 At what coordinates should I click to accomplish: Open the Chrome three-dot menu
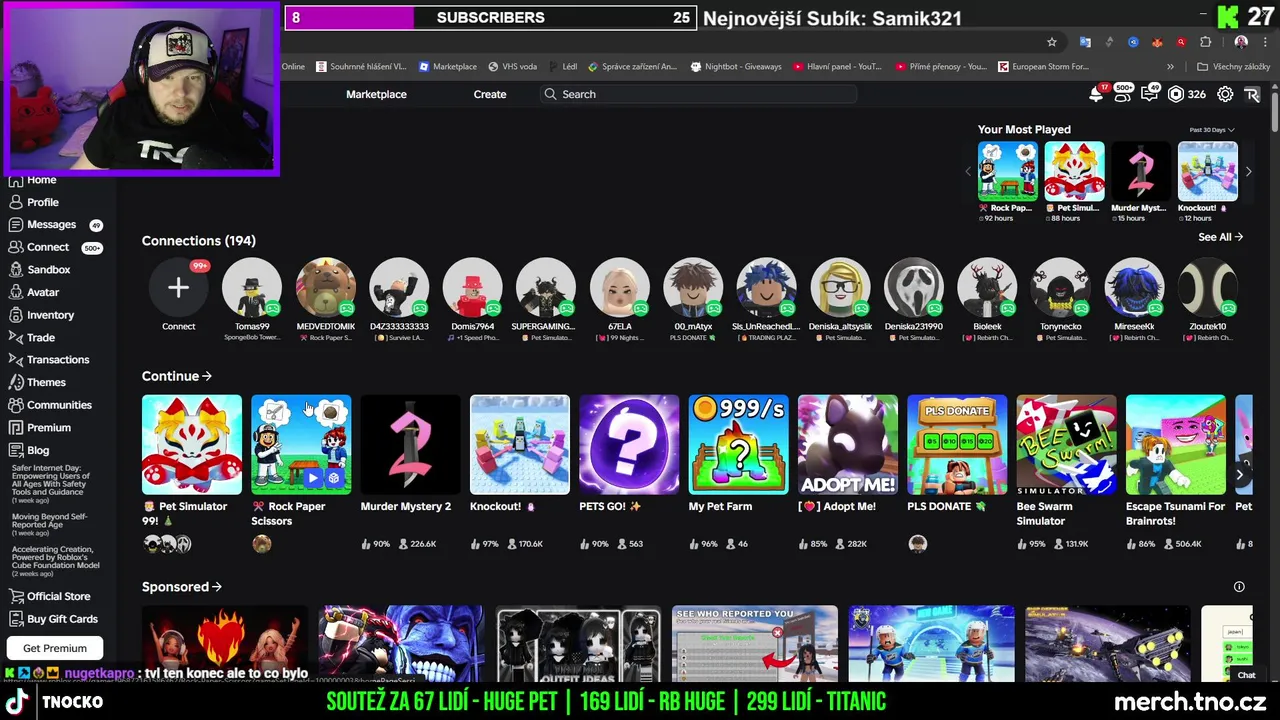(1264, 42)
